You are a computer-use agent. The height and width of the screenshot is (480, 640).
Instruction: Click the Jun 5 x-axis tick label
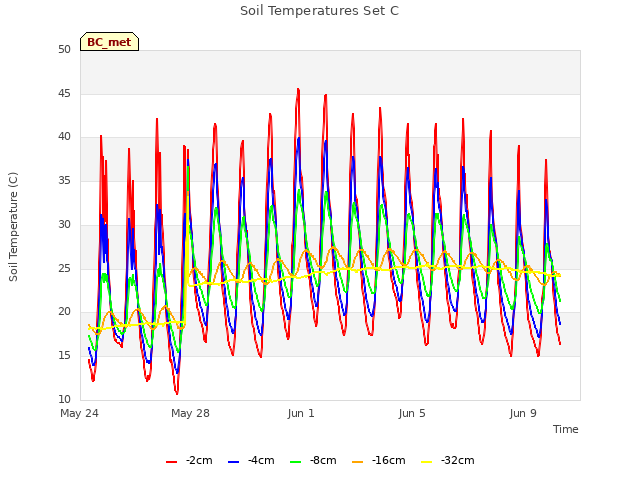coord(412,413)
